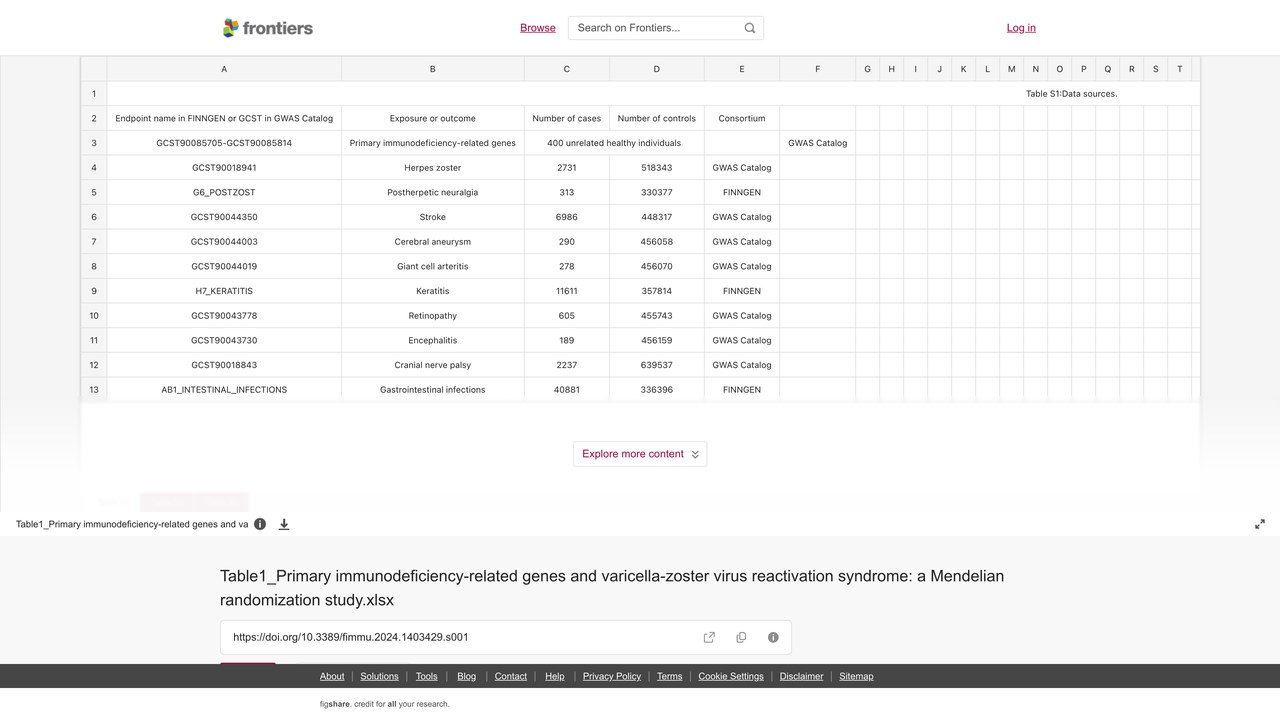The image size is (1280, 720).
Task: Click cell 'H7_KERATITIS'
Action: coord(224,291)
